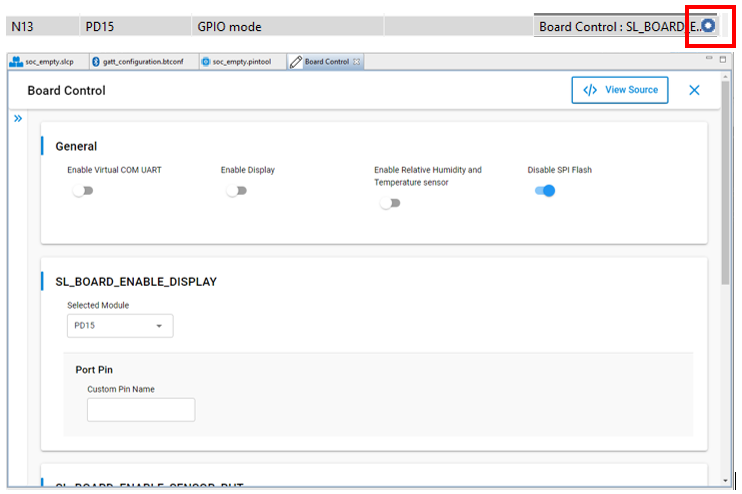742x494 pixels.
Task: Select the GPIO mode cell
Action: (x=288, y=26)
